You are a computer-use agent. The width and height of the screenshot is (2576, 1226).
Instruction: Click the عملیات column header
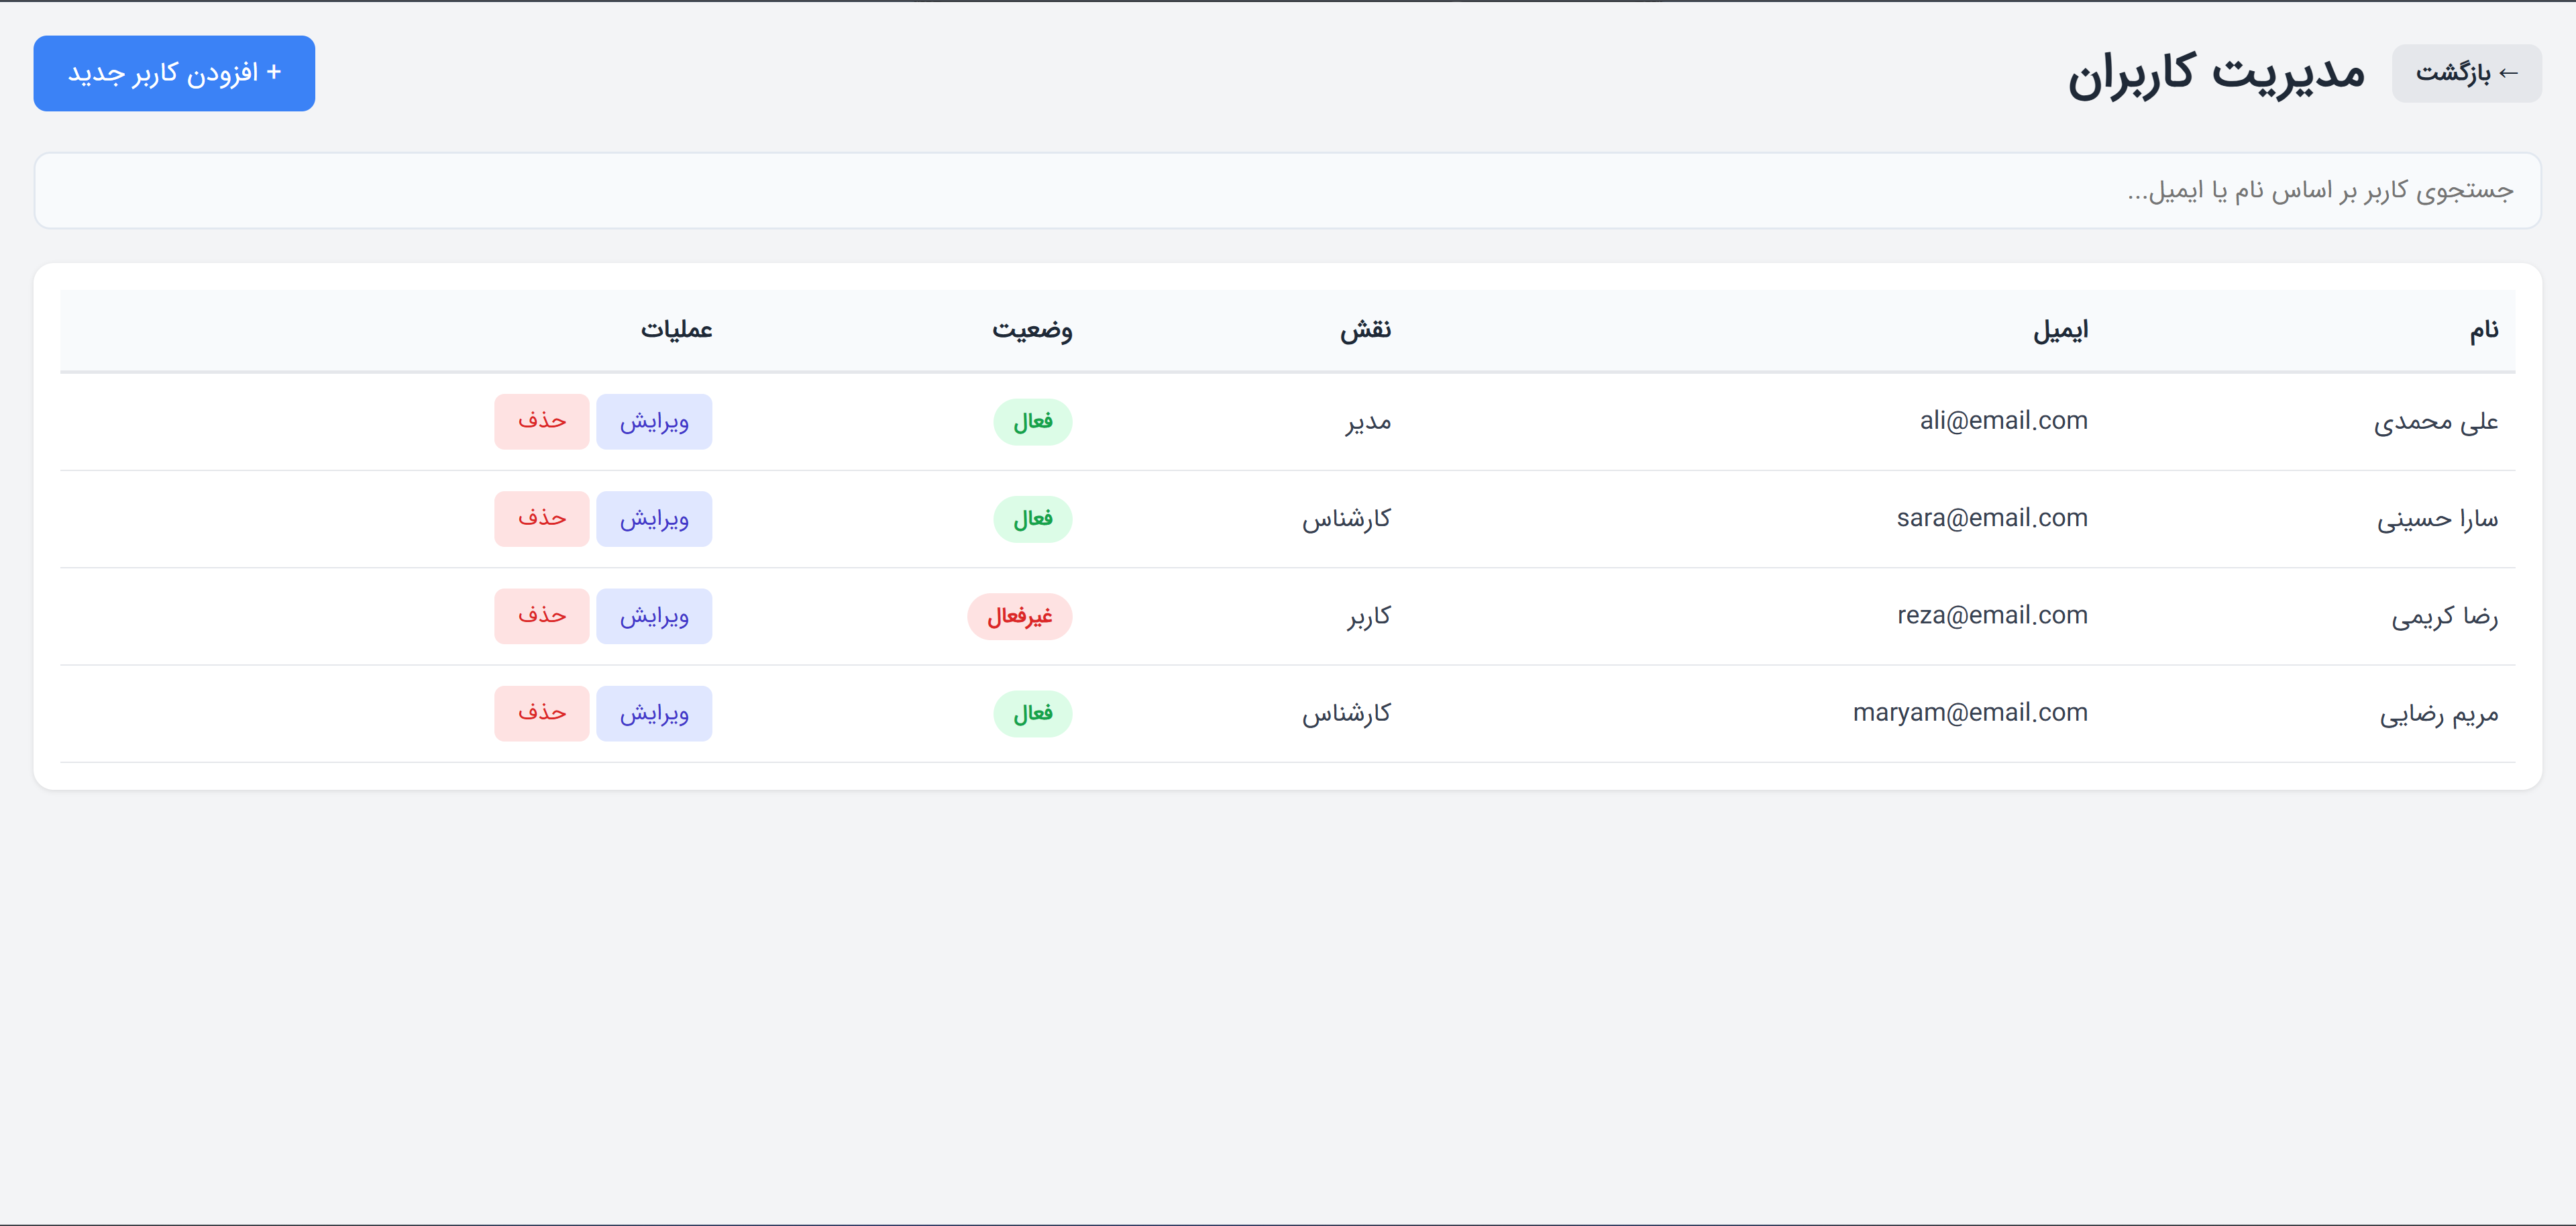coord(677,330)
